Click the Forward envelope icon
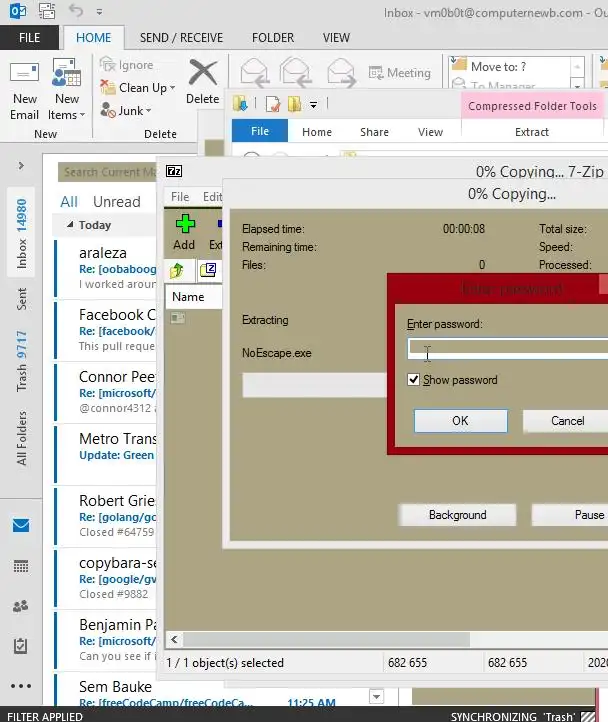Screen dimensions: 608x722 coord(341,73)
